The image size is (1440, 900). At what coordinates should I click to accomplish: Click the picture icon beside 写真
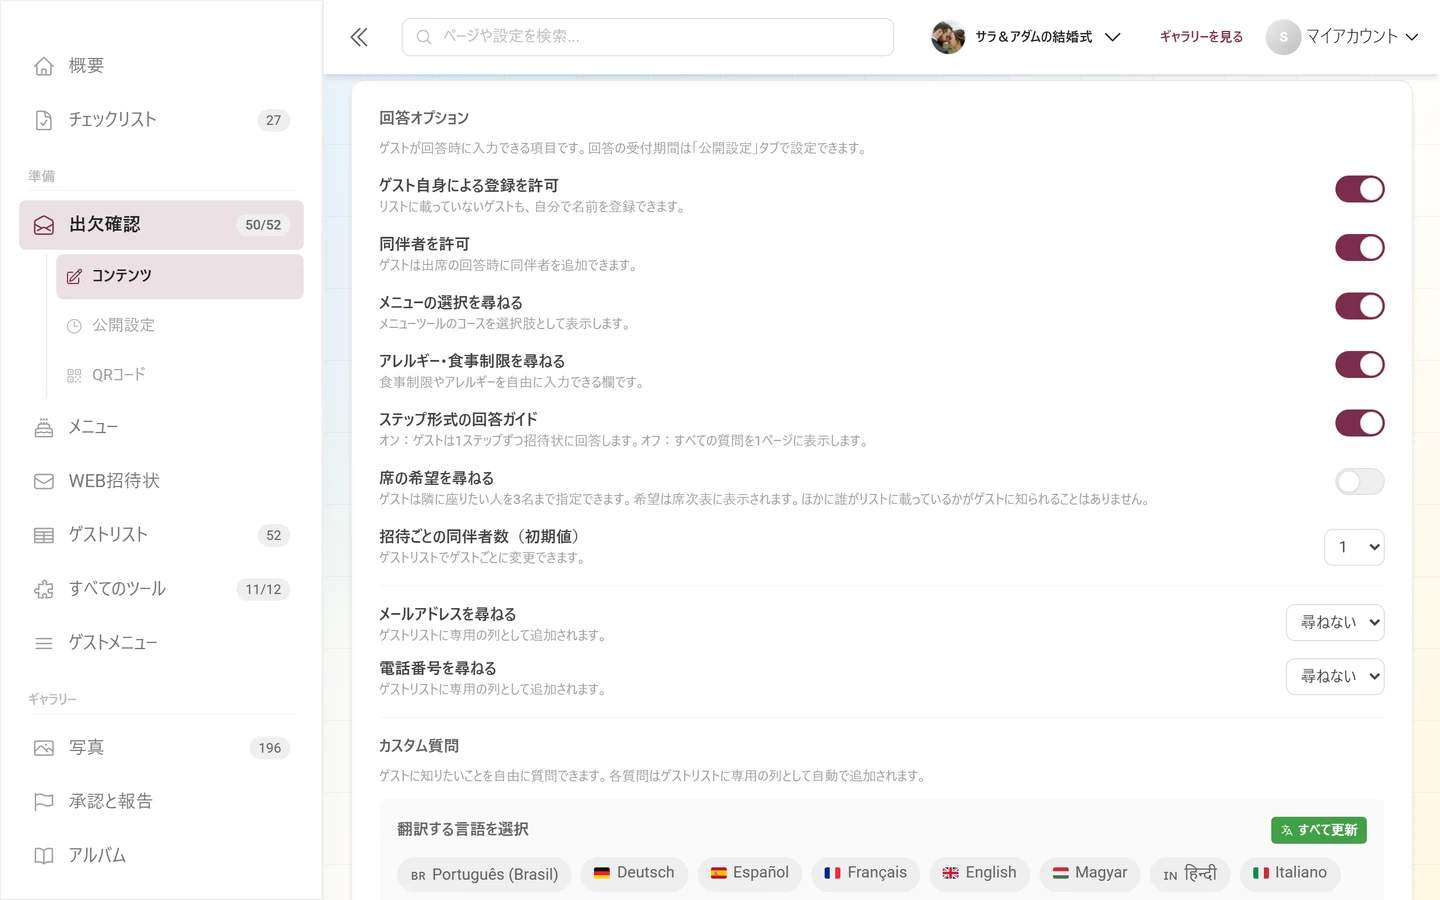44,748
